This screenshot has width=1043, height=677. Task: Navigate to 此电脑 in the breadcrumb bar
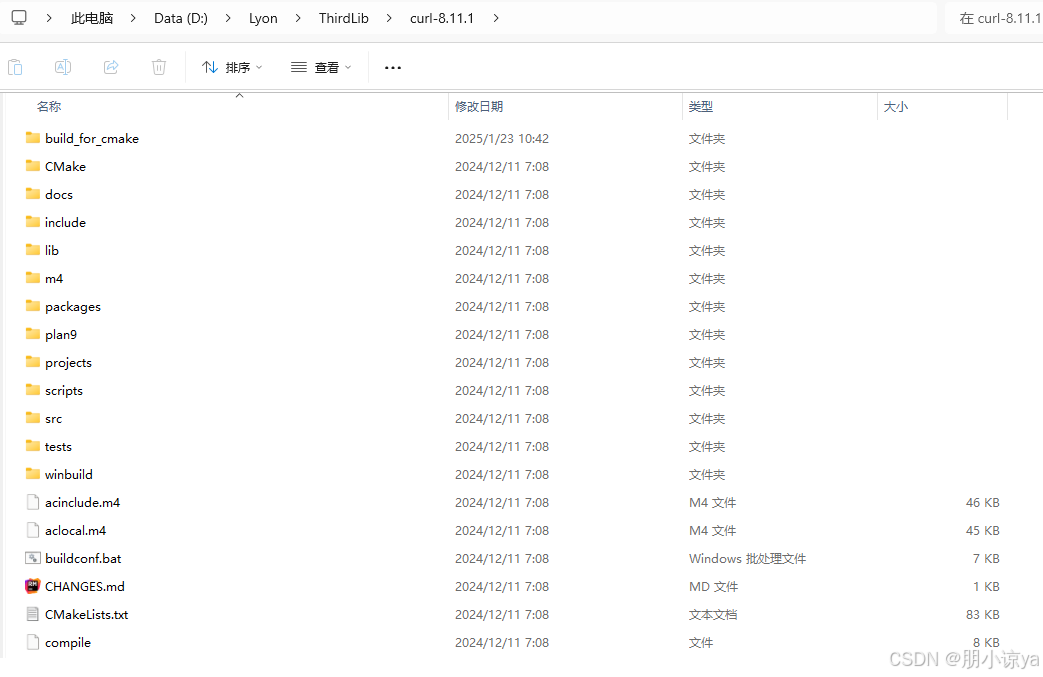(91, 17)
